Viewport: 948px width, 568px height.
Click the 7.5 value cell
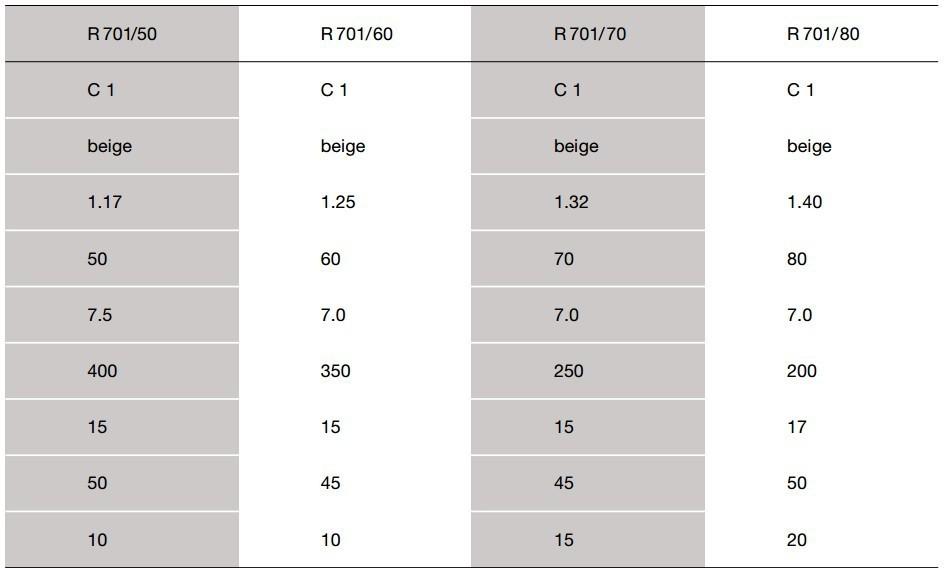coord(100,315)
